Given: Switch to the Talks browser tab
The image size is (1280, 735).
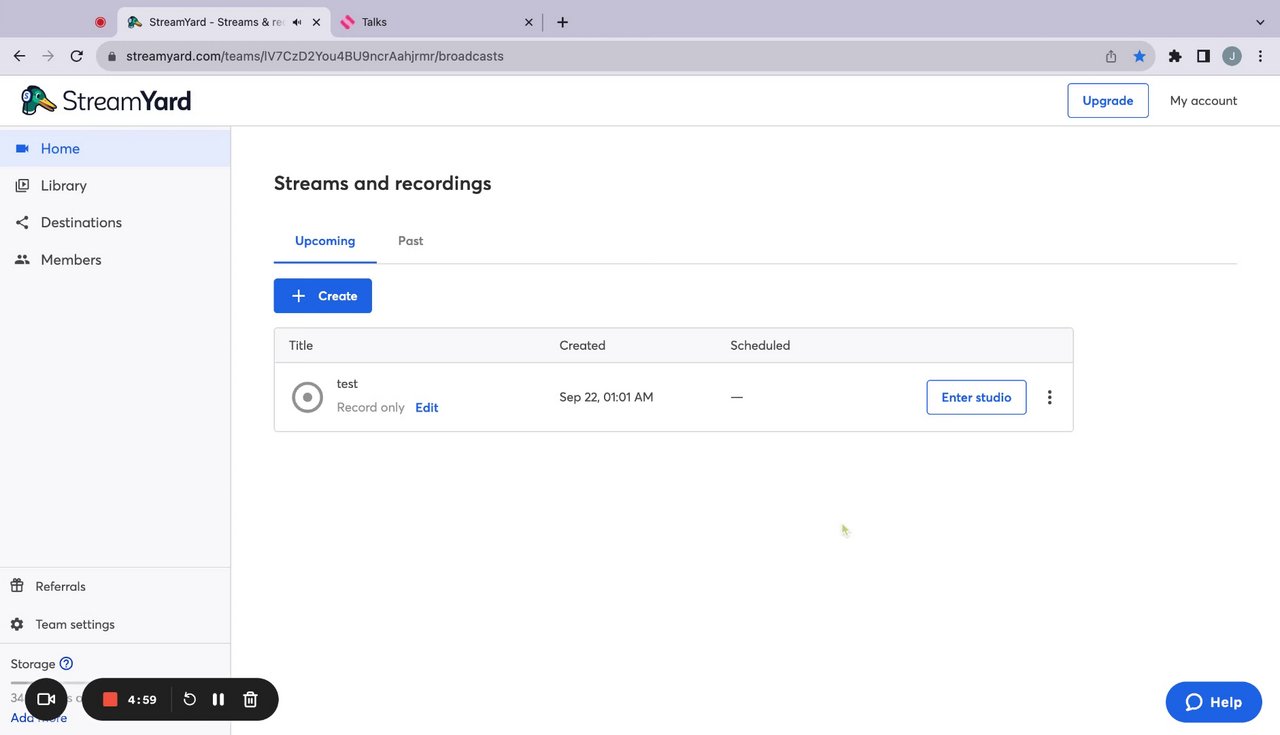Looking at the screenshot, I should point(435,22).
